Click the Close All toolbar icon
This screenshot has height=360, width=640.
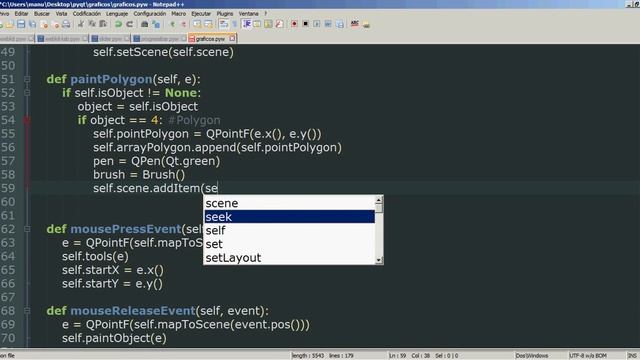[56, 24]
